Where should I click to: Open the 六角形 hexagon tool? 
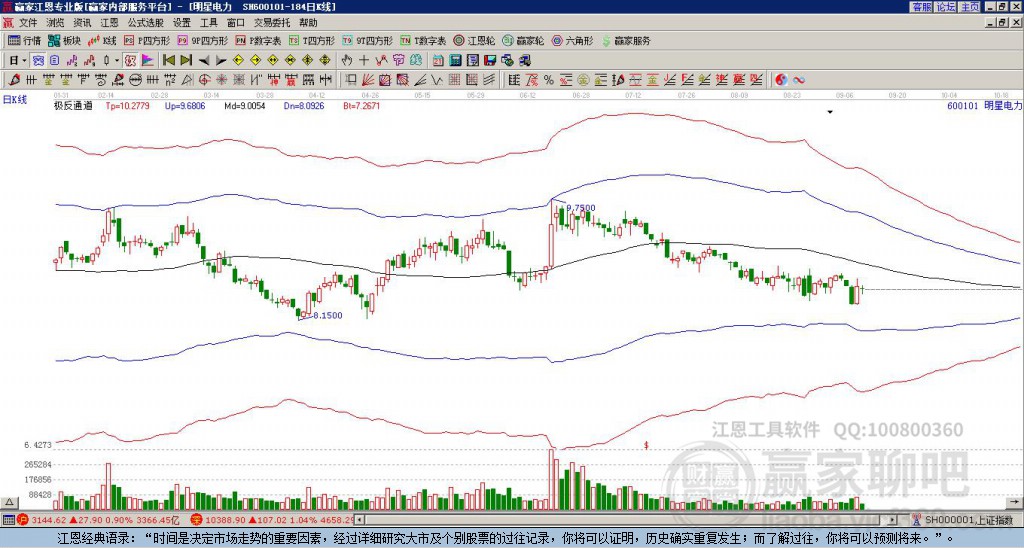573,40
